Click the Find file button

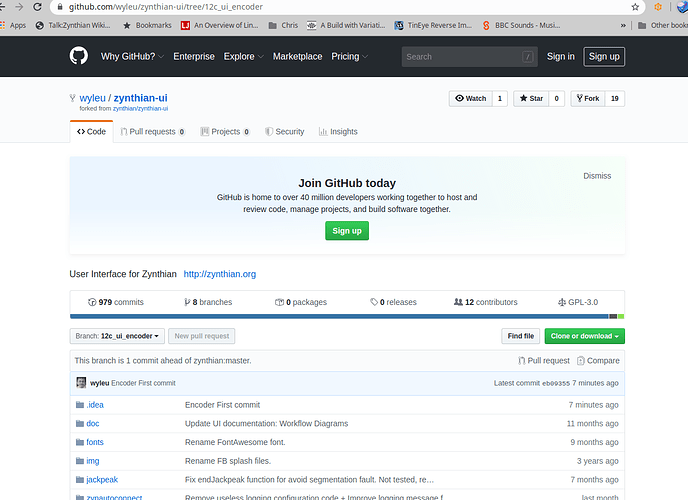[520, 336]
